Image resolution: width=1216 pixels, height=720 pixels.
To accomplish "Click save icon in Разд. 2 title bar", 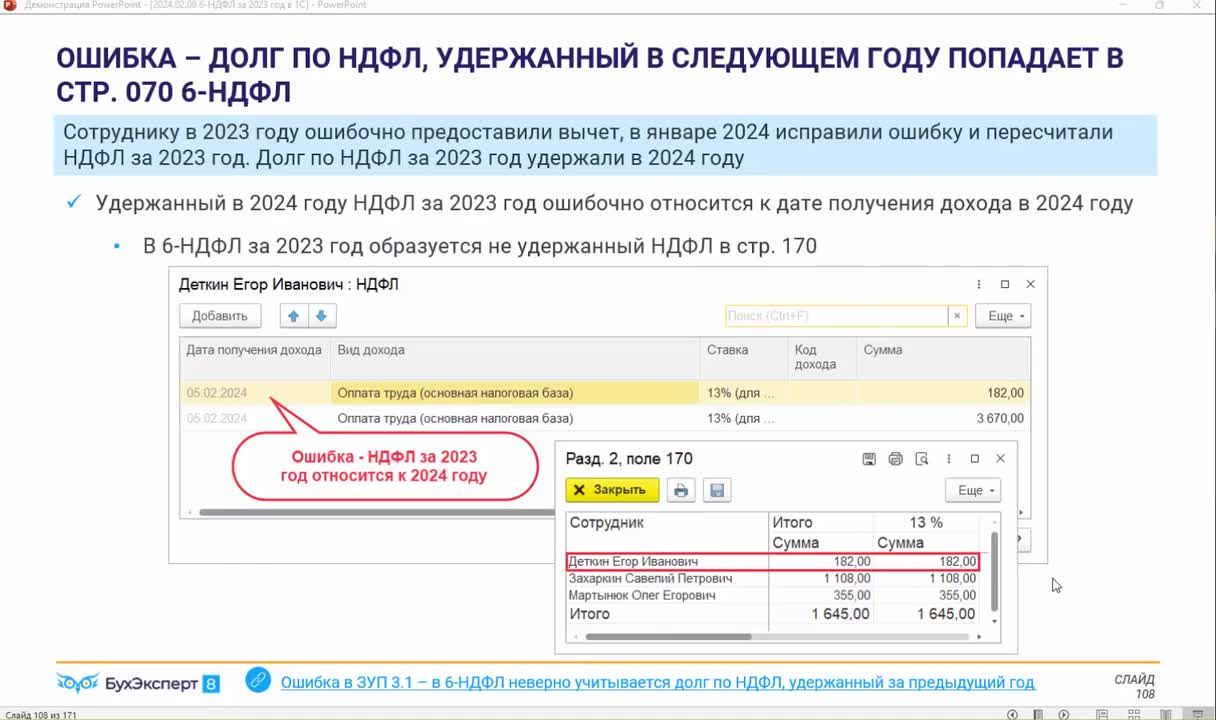I will point(869,459).
